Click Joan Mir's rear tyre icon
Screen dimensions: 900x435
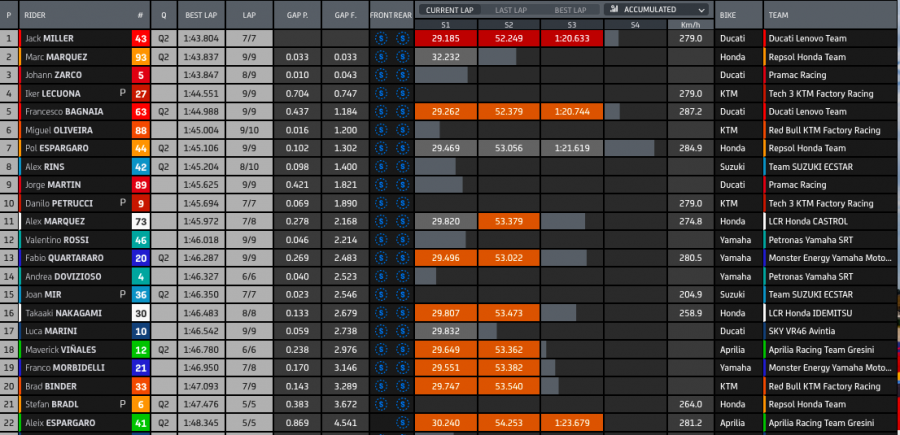401,295
